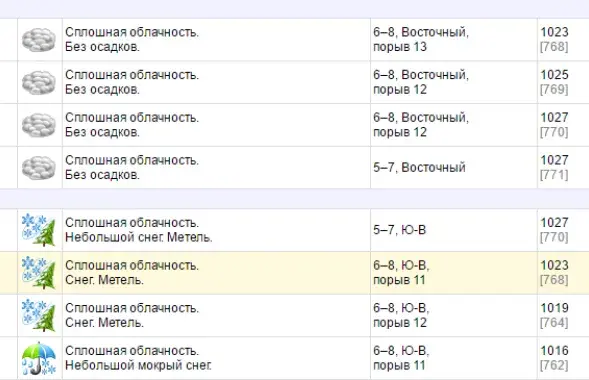The width and height of the screenshot is (589, 380).
Task: Select the cloud icon in the 1027 [771] row
Action: (x=39, y=167)
